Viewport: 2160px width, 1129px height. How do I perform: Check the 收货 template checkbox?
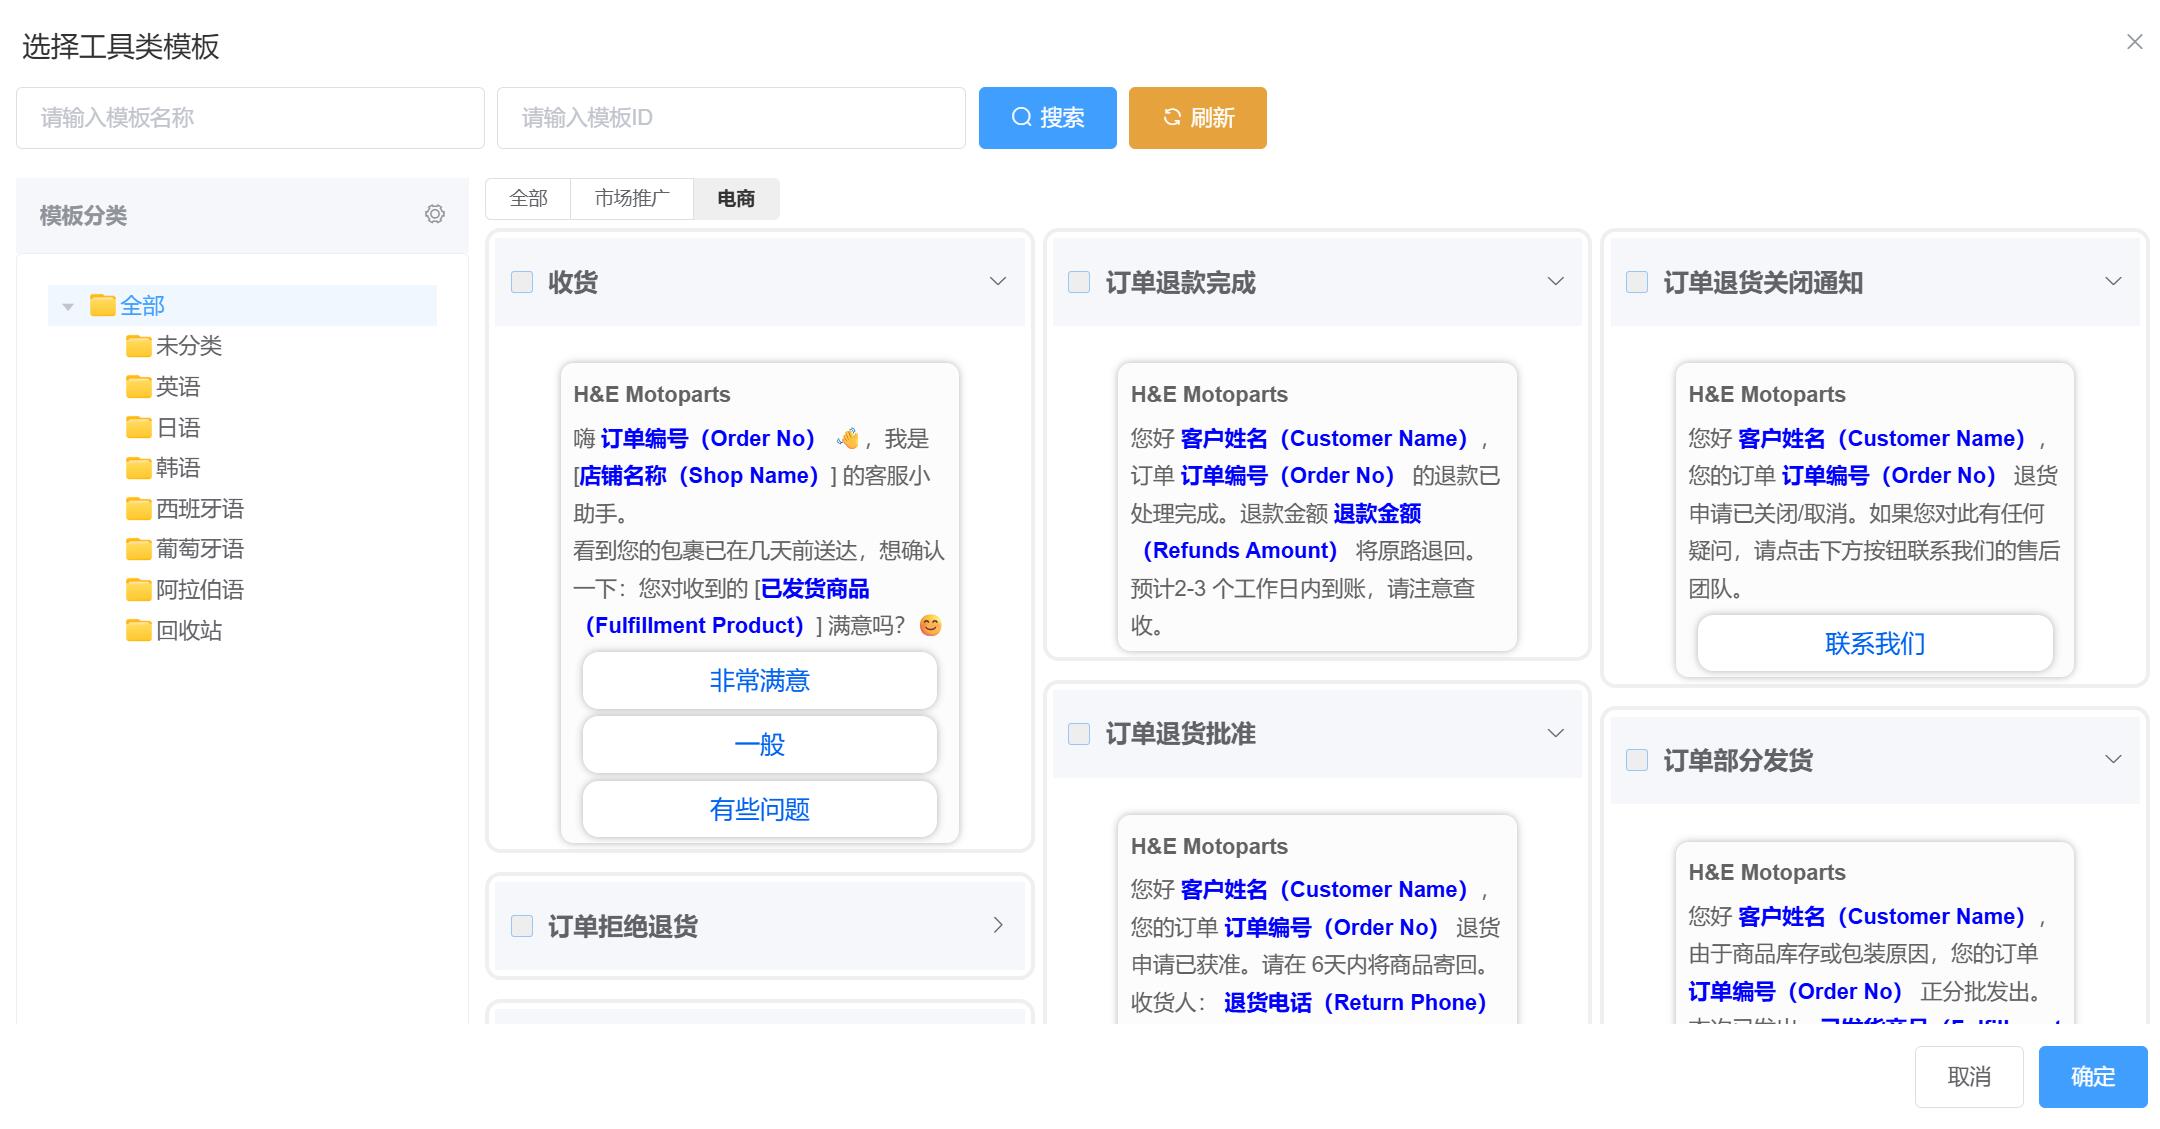pyautogui.click(x=521, y=282)
